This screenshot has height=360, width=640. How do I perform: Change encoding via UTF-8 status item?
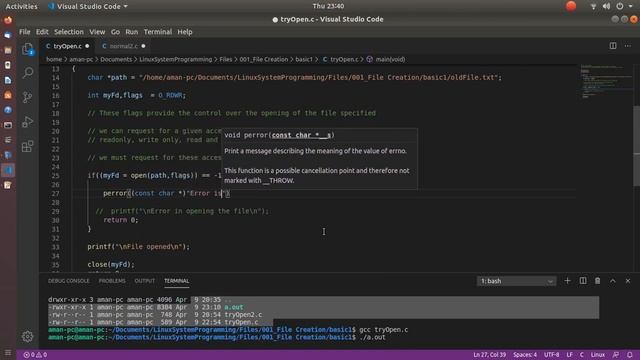point(551,355)
